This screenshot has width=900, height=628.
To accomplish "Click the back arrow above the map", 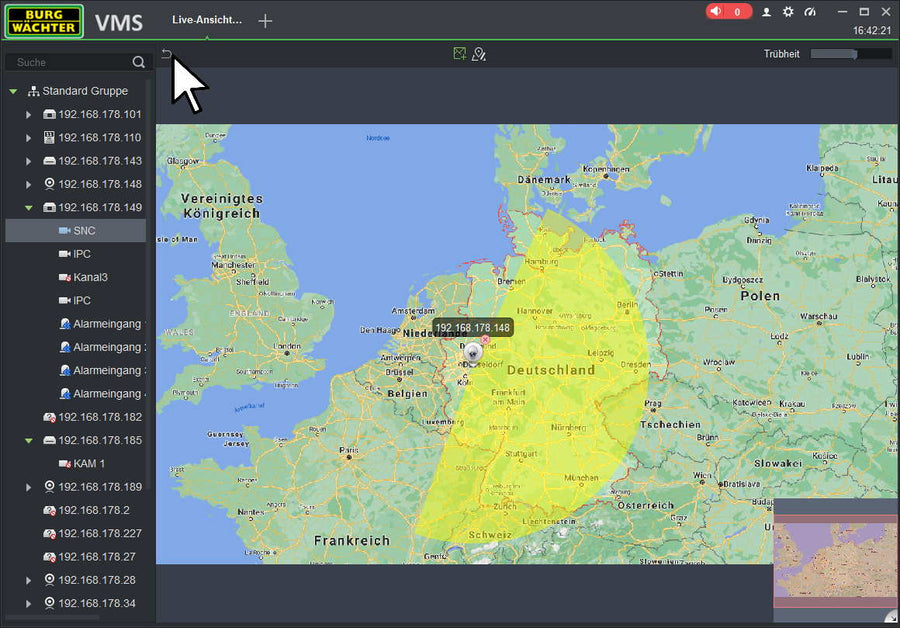I will tap(167, 55).
